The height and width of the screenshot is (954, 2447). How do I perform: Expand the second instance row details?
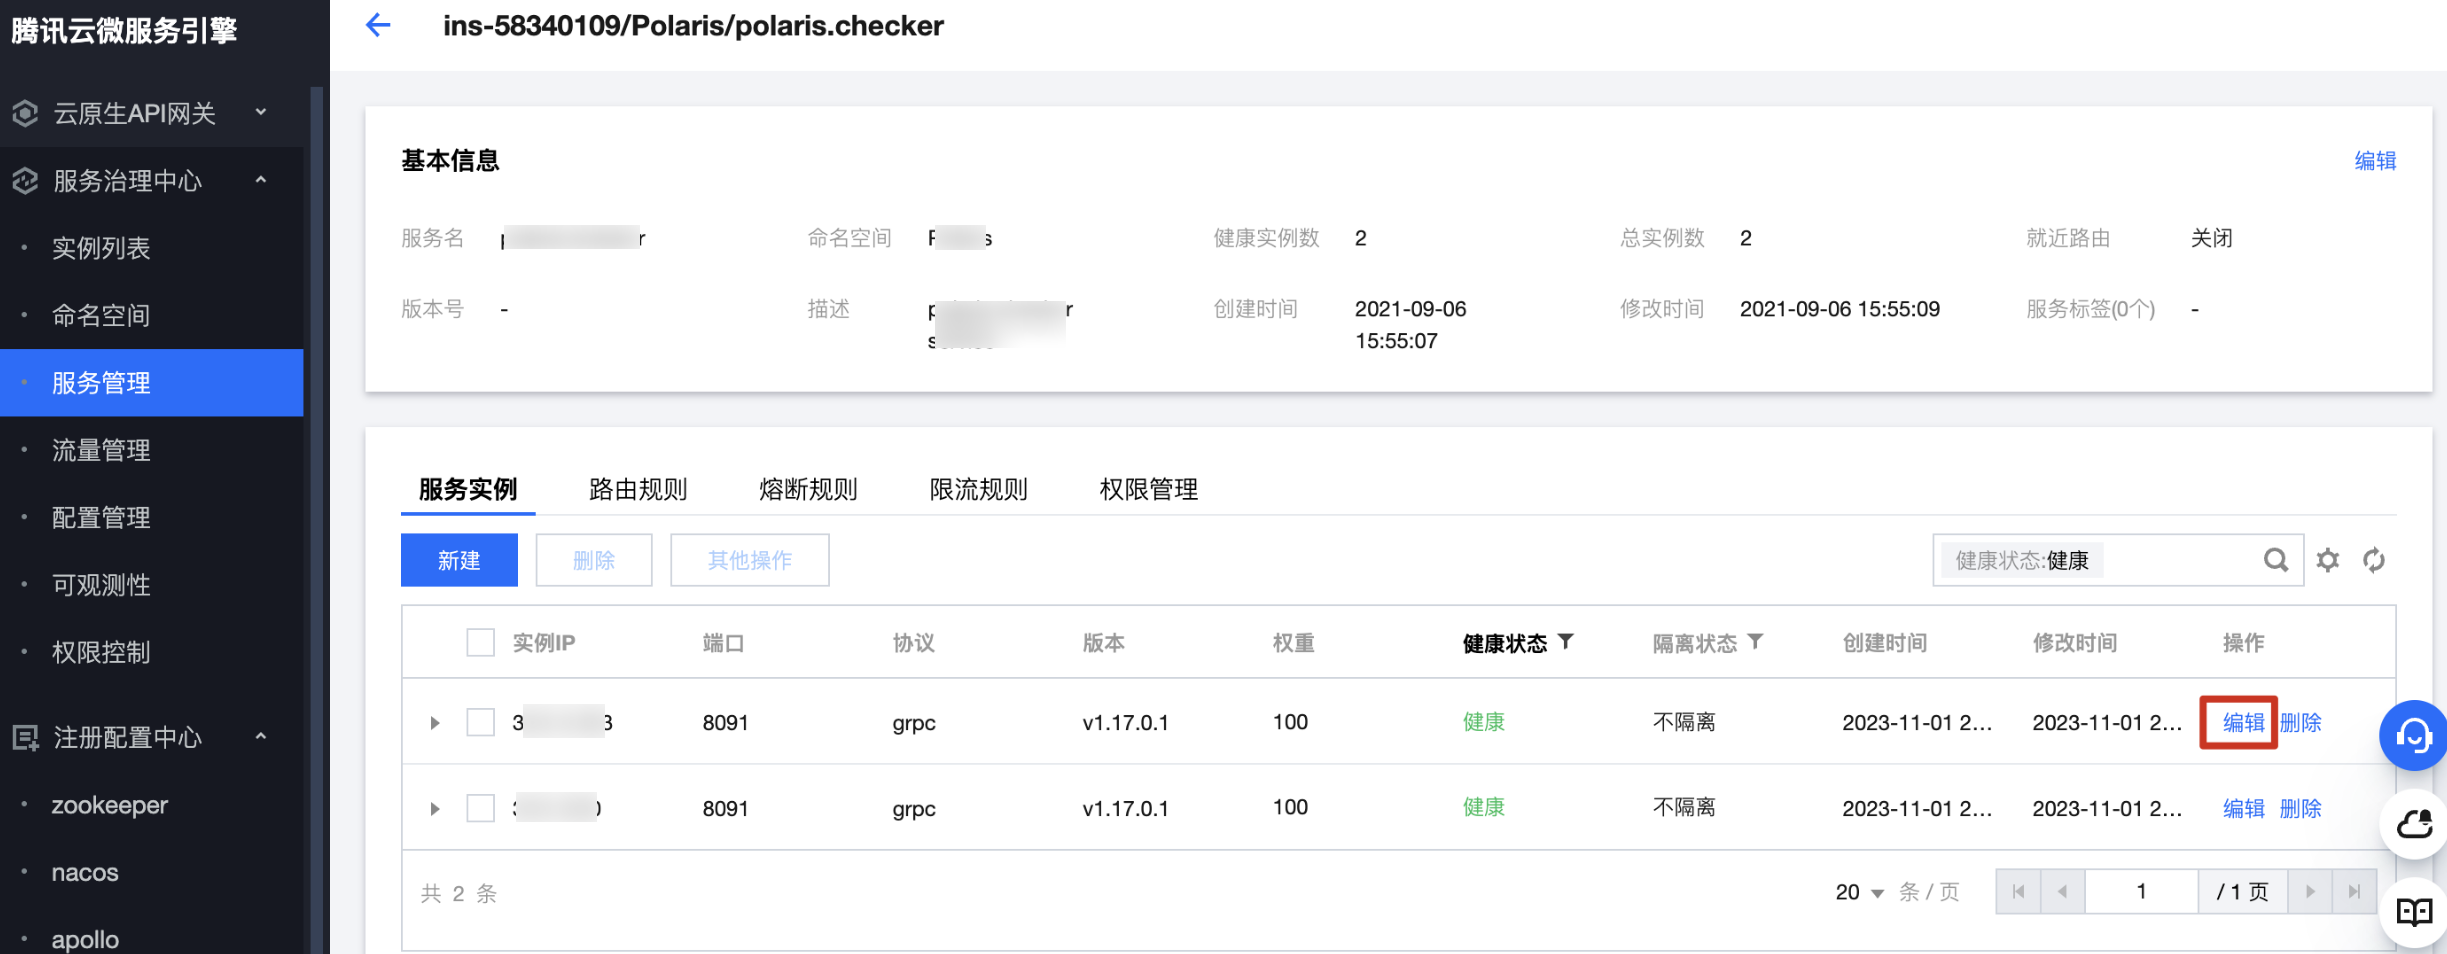point(434,808)
